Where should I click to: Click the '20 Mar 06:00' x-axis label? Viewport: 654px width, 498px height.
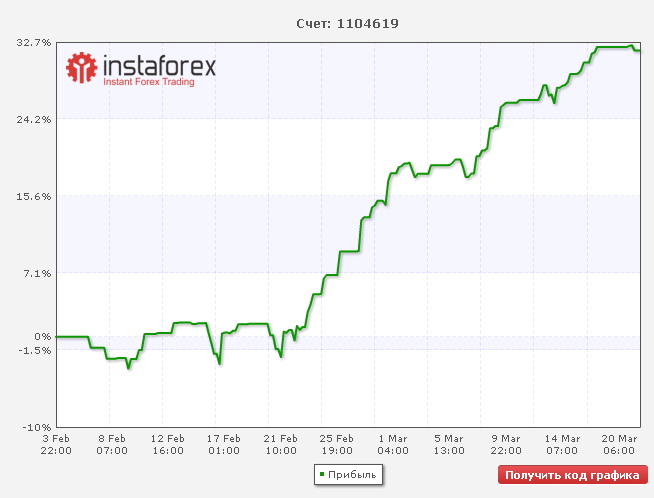click(619, 445)
